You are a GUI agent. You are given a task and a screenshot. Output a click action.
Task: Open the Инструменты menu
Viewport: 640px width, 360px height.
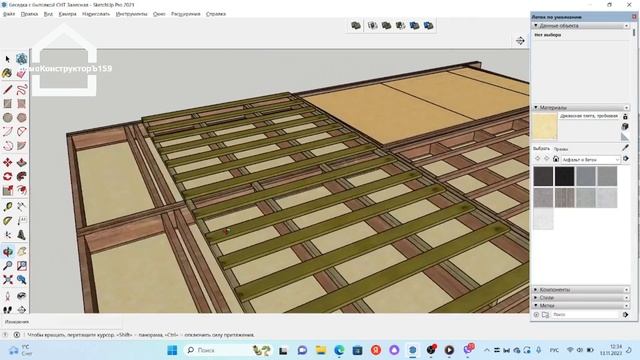(131, 14)
